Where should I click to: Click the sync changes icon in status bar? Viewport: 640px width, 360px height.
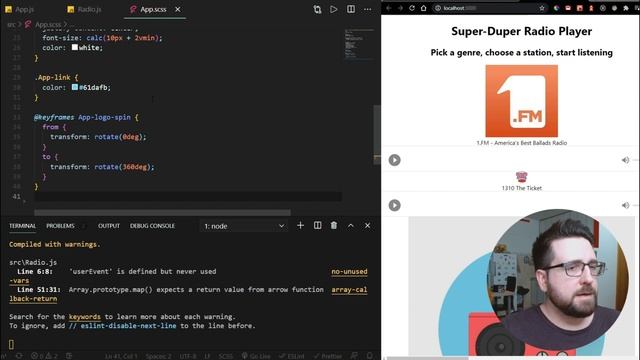19,356
